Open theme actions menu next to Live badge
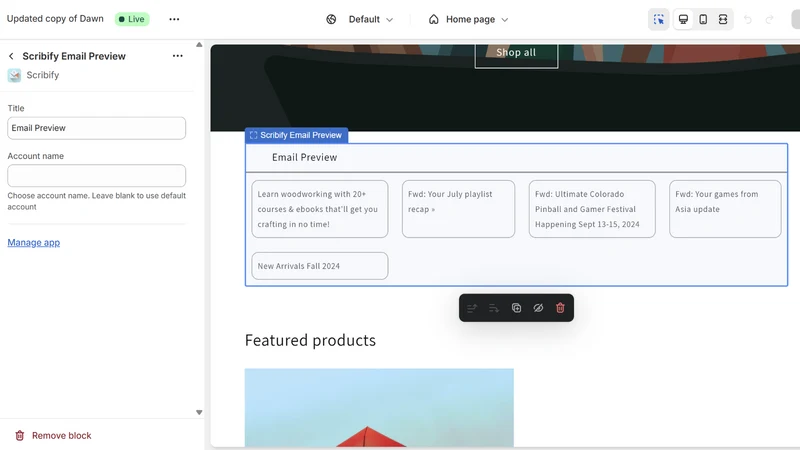The width and height of the screenshot is (800, 450). 174,19
